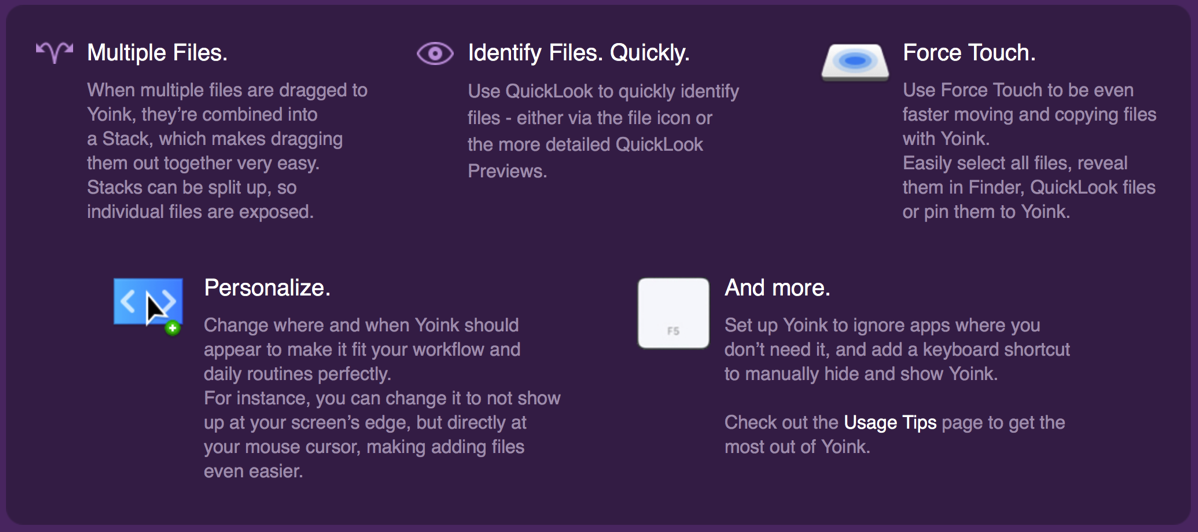
Task: Click the Personalize cursor arrows icon
Action: click(x=148, y=307)
